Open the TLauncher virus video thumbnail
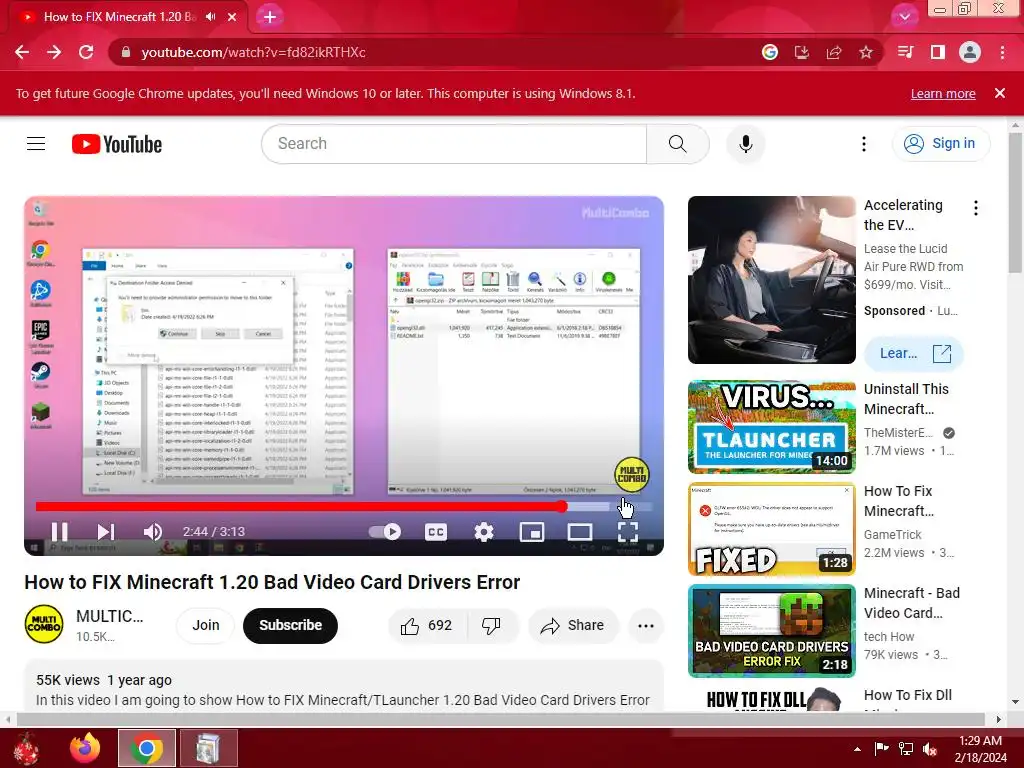 [x=771, y=426]
